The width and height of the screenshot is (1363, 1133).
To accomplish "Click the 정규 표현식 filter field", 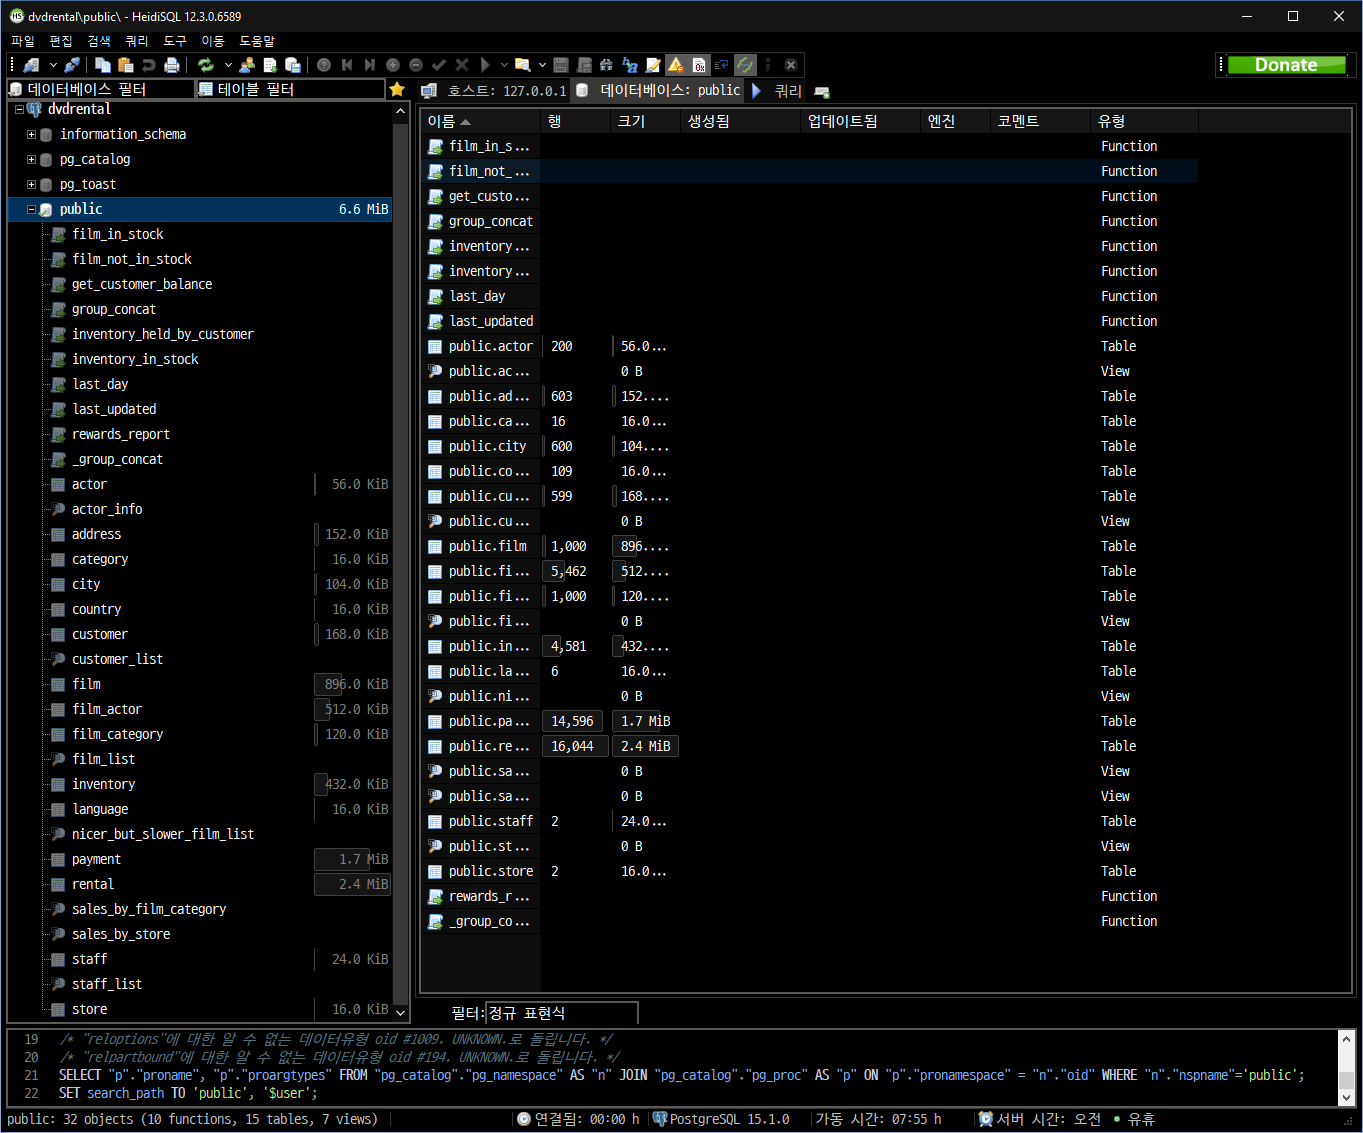I will [x=561, y=1013].
